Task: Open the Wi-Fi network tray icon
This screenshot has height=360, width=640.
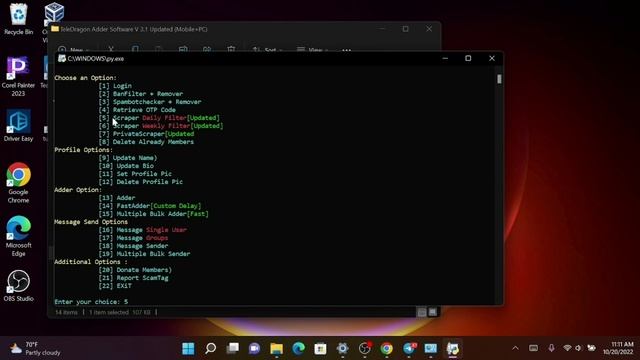Action: [x=567, y=348]
